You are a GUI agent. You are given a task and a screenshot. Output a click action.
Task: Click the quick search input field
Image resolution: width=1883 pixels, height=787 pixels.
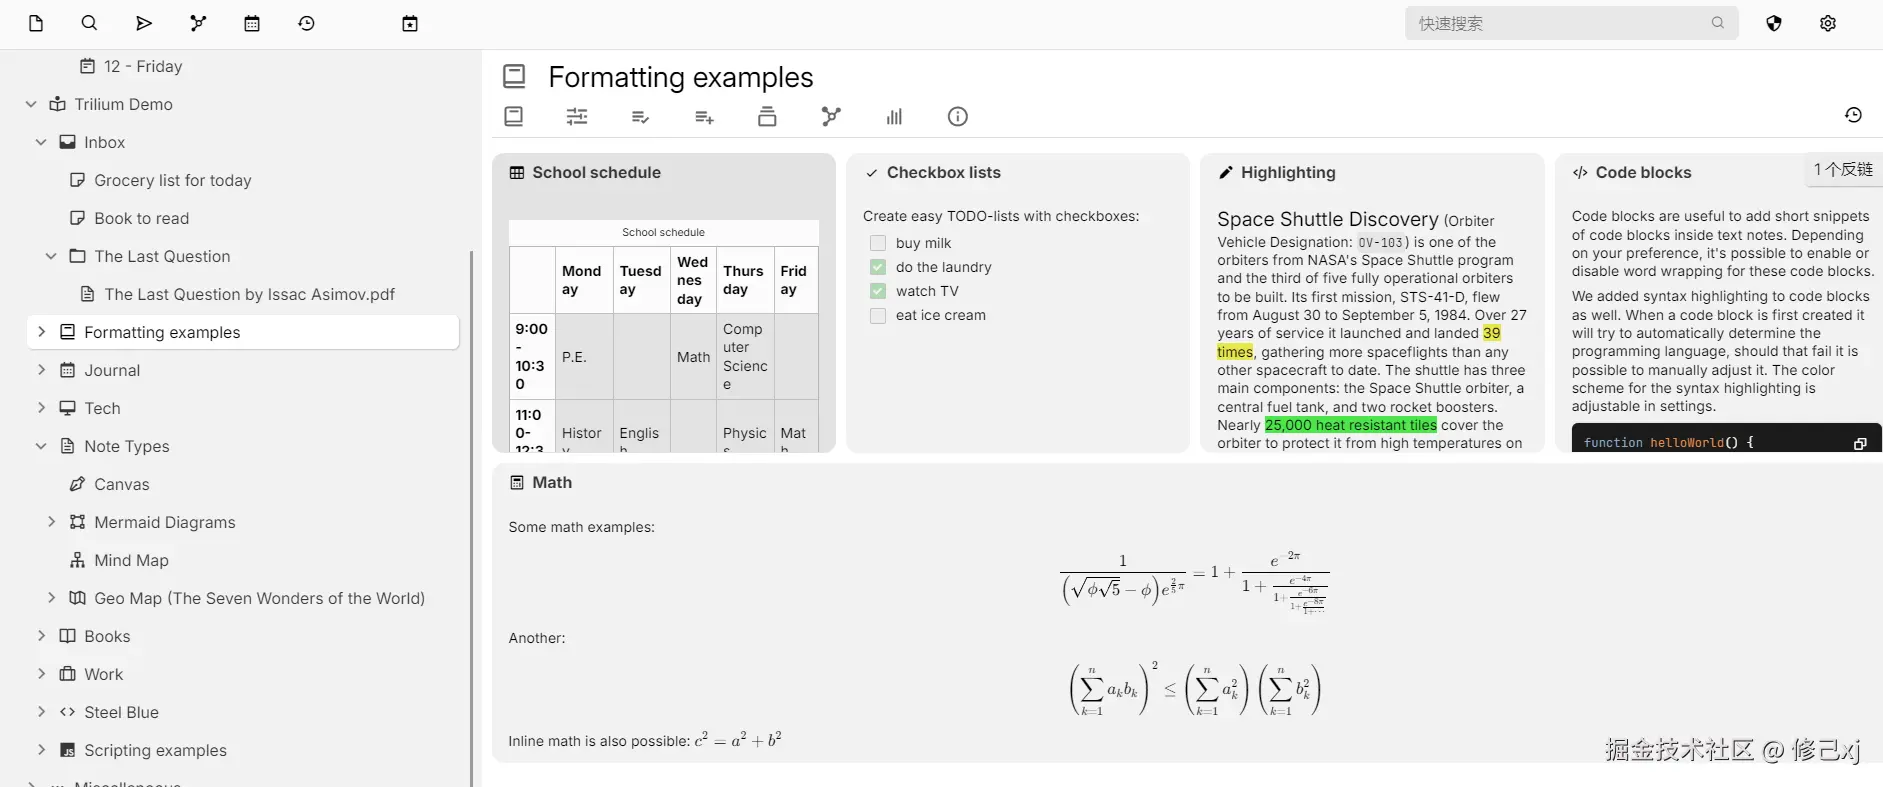[1560, 23]
